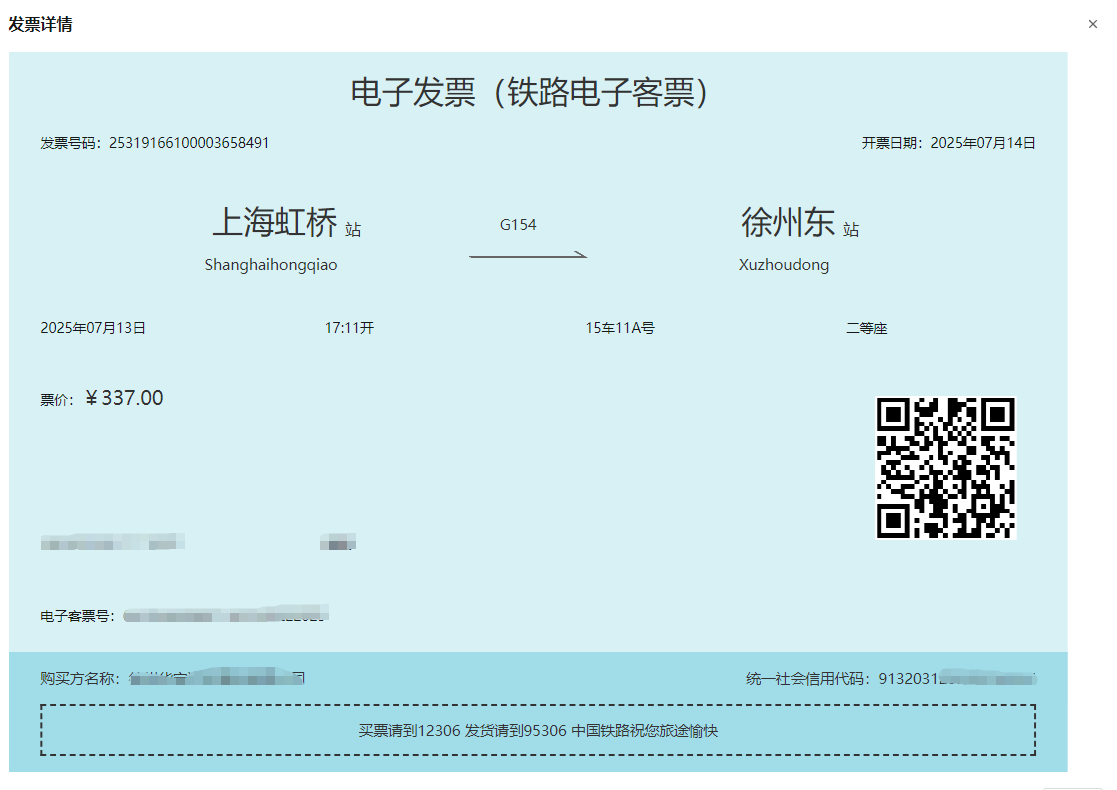The width and height of the screenshot is (1117, 790).
Task: Click the Xuzhoudong pinyin label
Action: click(x=784, y=265)
